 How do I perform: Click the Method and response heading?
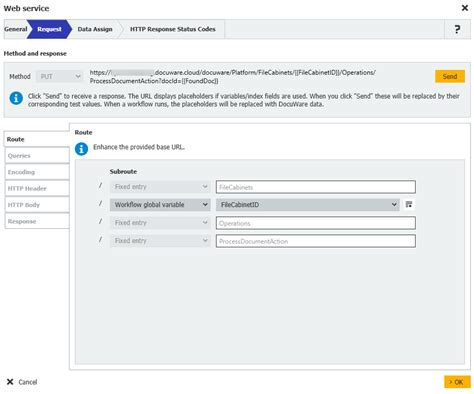pyautogui.click(x=35, y=53)
